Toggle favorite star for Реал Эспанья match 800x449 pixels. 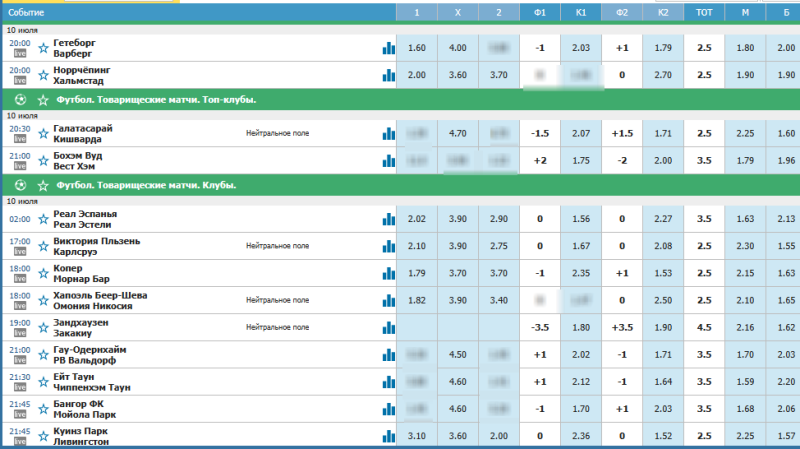pos(43,218)
